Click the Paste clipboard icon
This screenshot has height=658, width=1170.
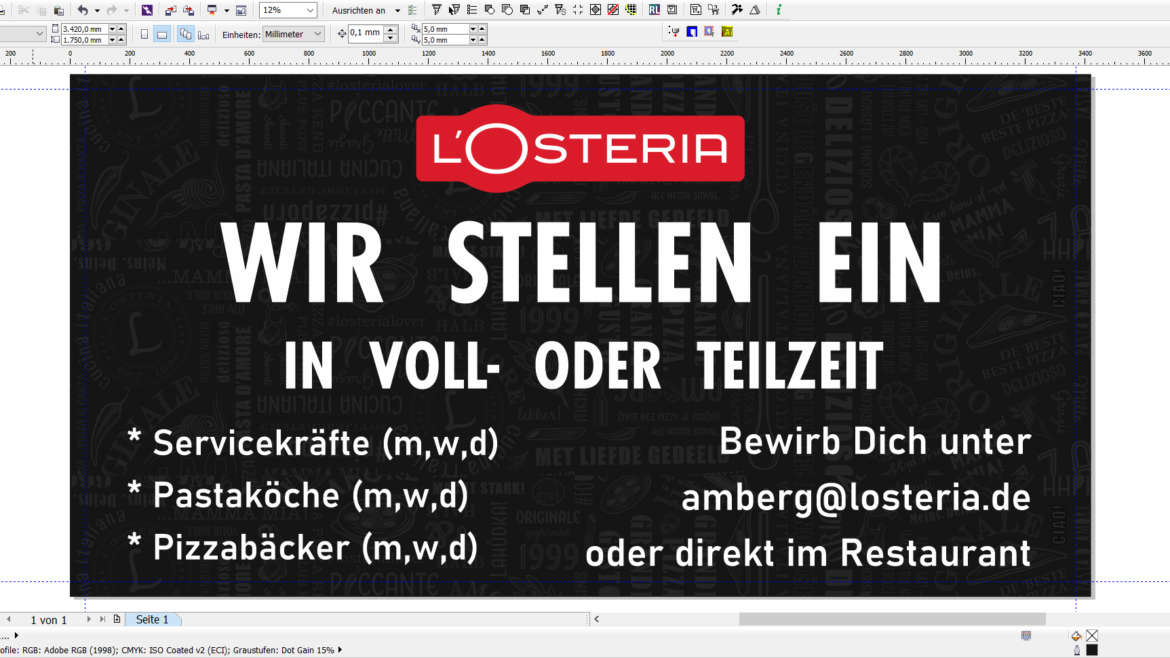click(59, 10)
